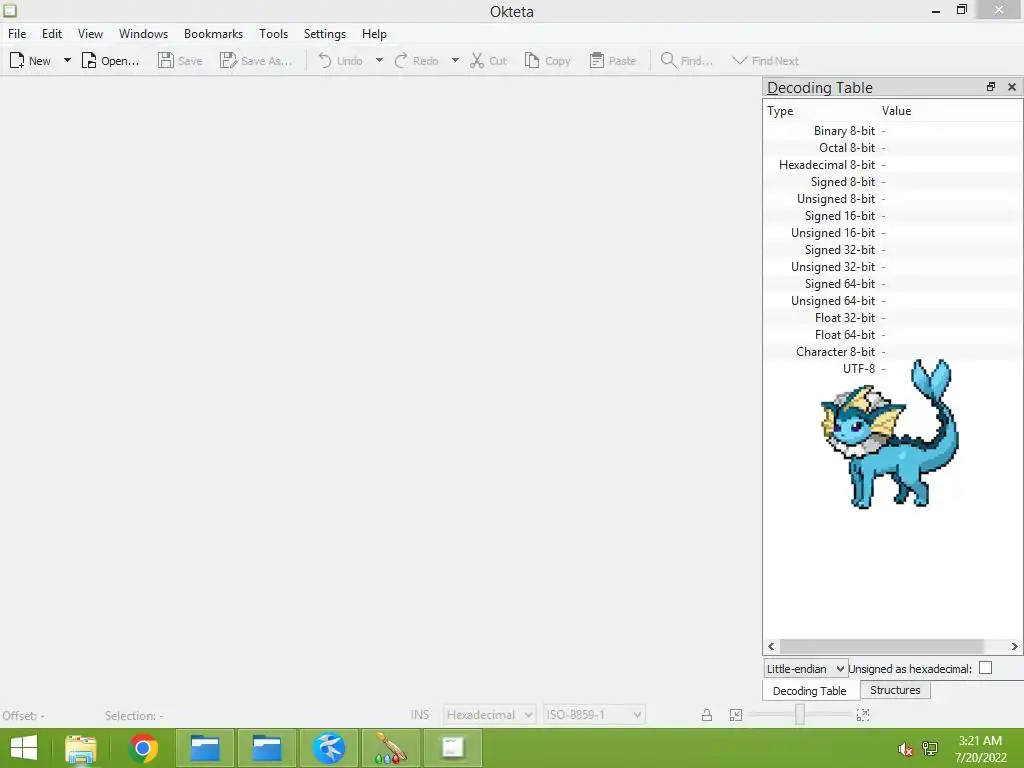Select the Float 32-bit row
This screenshot has width=1024, height=768.
pos(892,317)
